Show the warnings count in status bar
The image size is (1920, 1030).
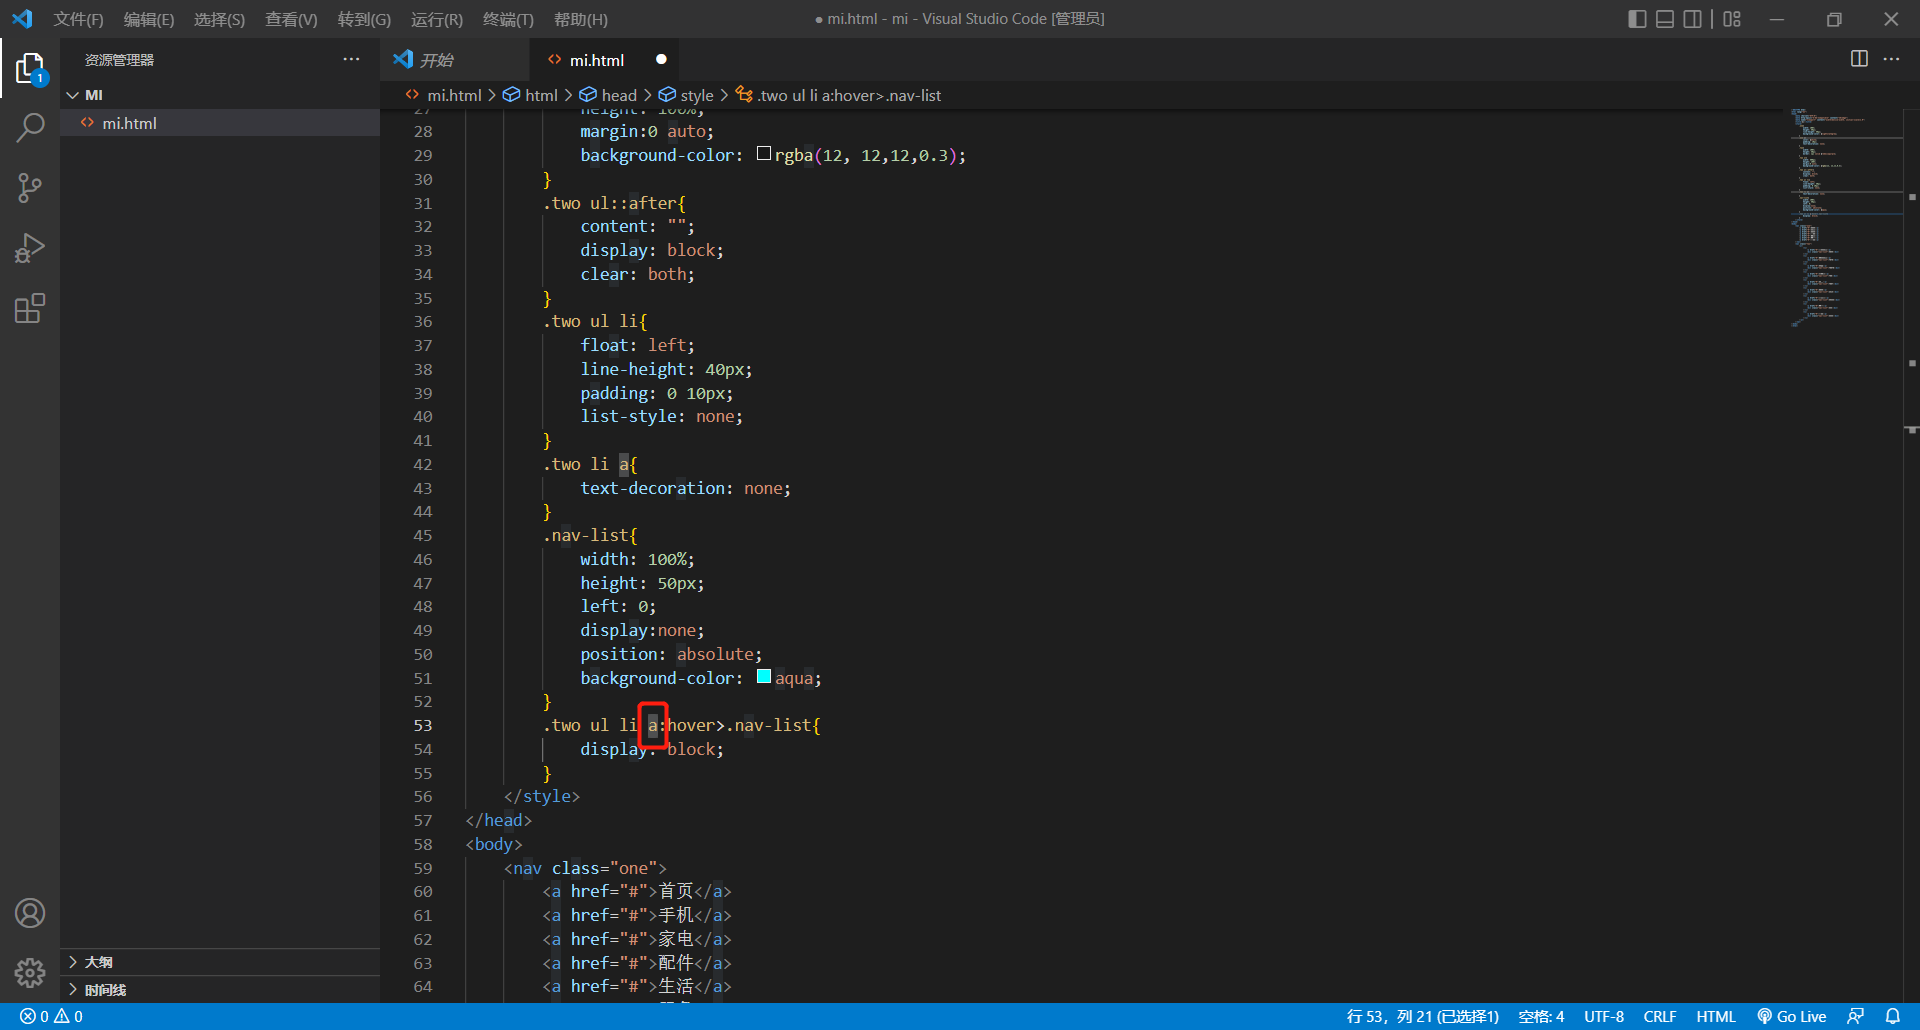(69, 1016)
